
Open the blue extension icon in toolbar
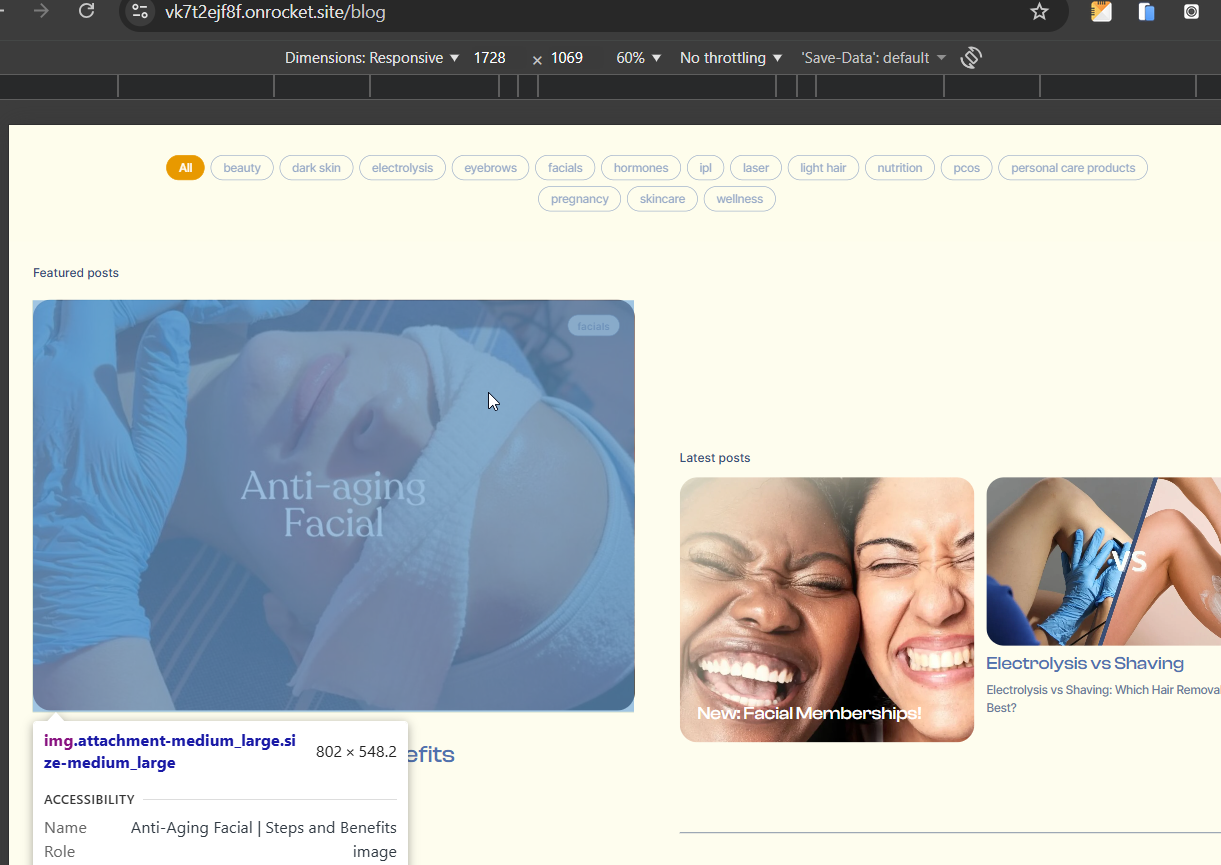click(1146, 12)
